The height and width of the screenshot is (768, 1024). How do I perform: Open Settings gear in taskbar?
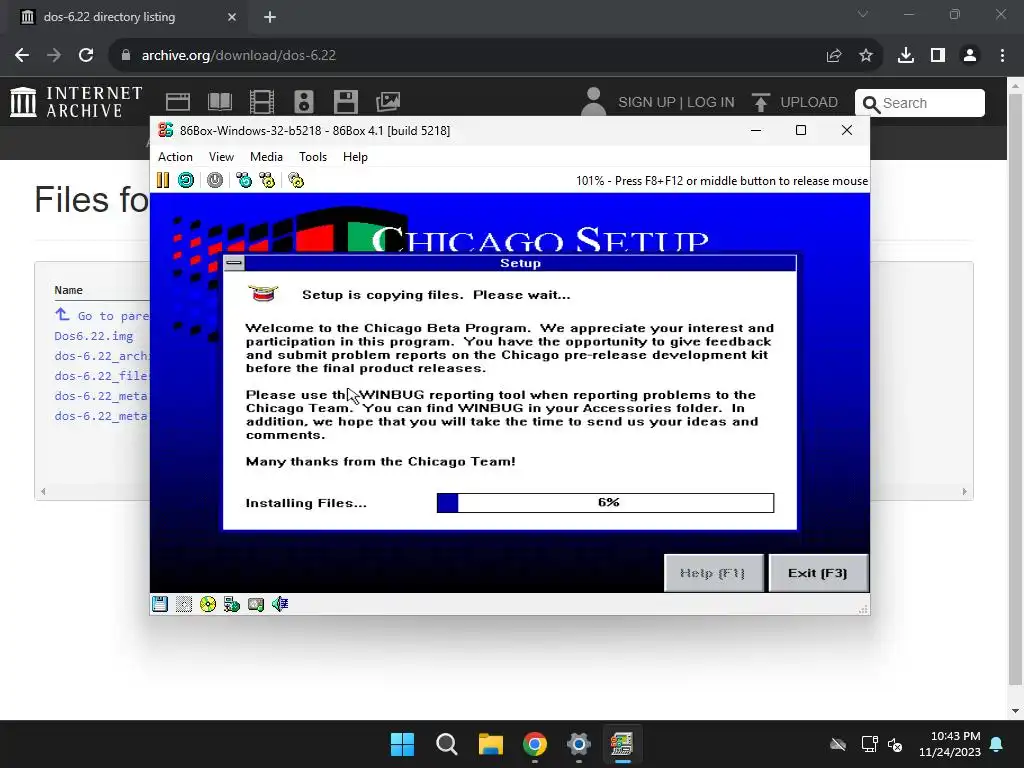[579, 744]
